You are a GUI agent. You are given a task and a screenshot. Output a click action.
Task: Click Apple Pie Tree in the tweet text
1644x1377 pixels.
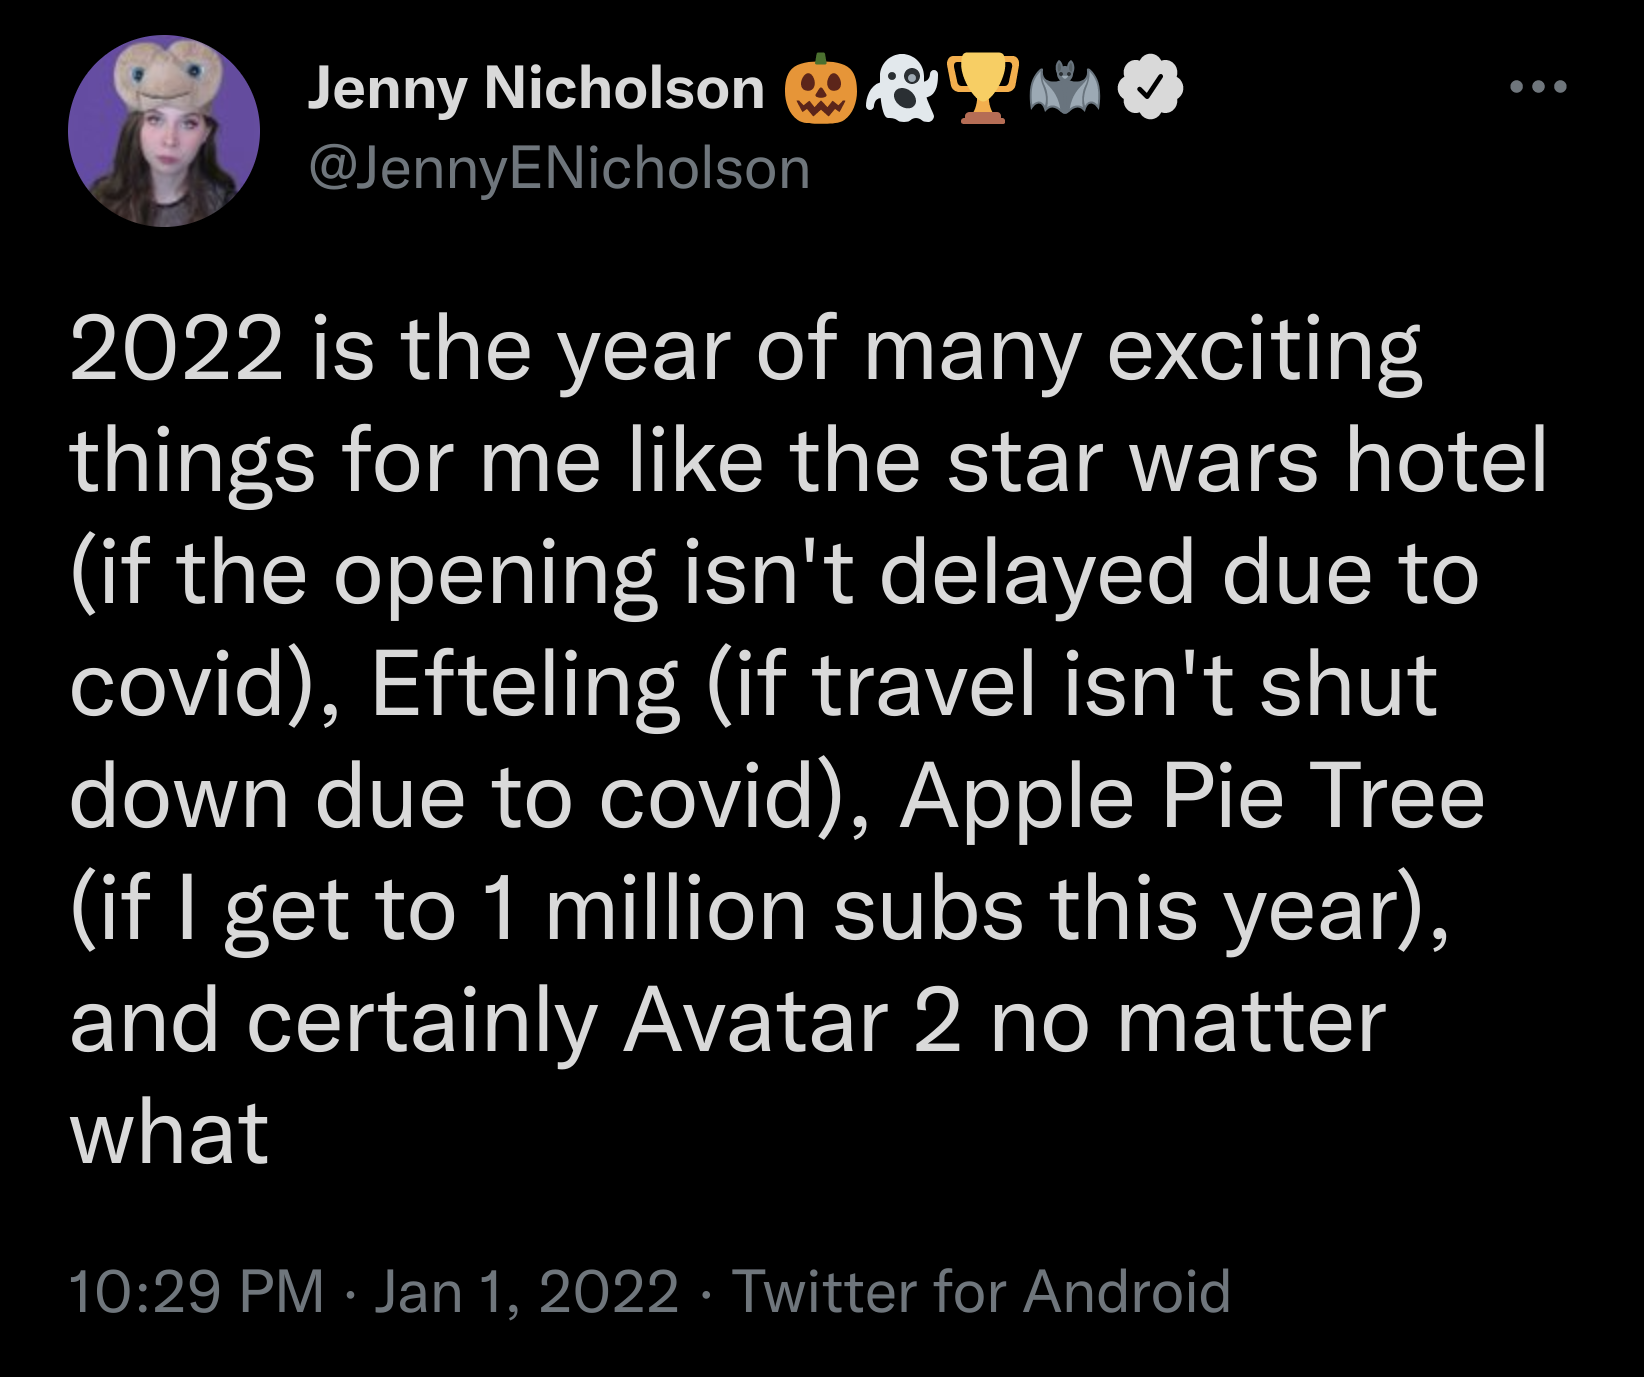pos(1192,799)
